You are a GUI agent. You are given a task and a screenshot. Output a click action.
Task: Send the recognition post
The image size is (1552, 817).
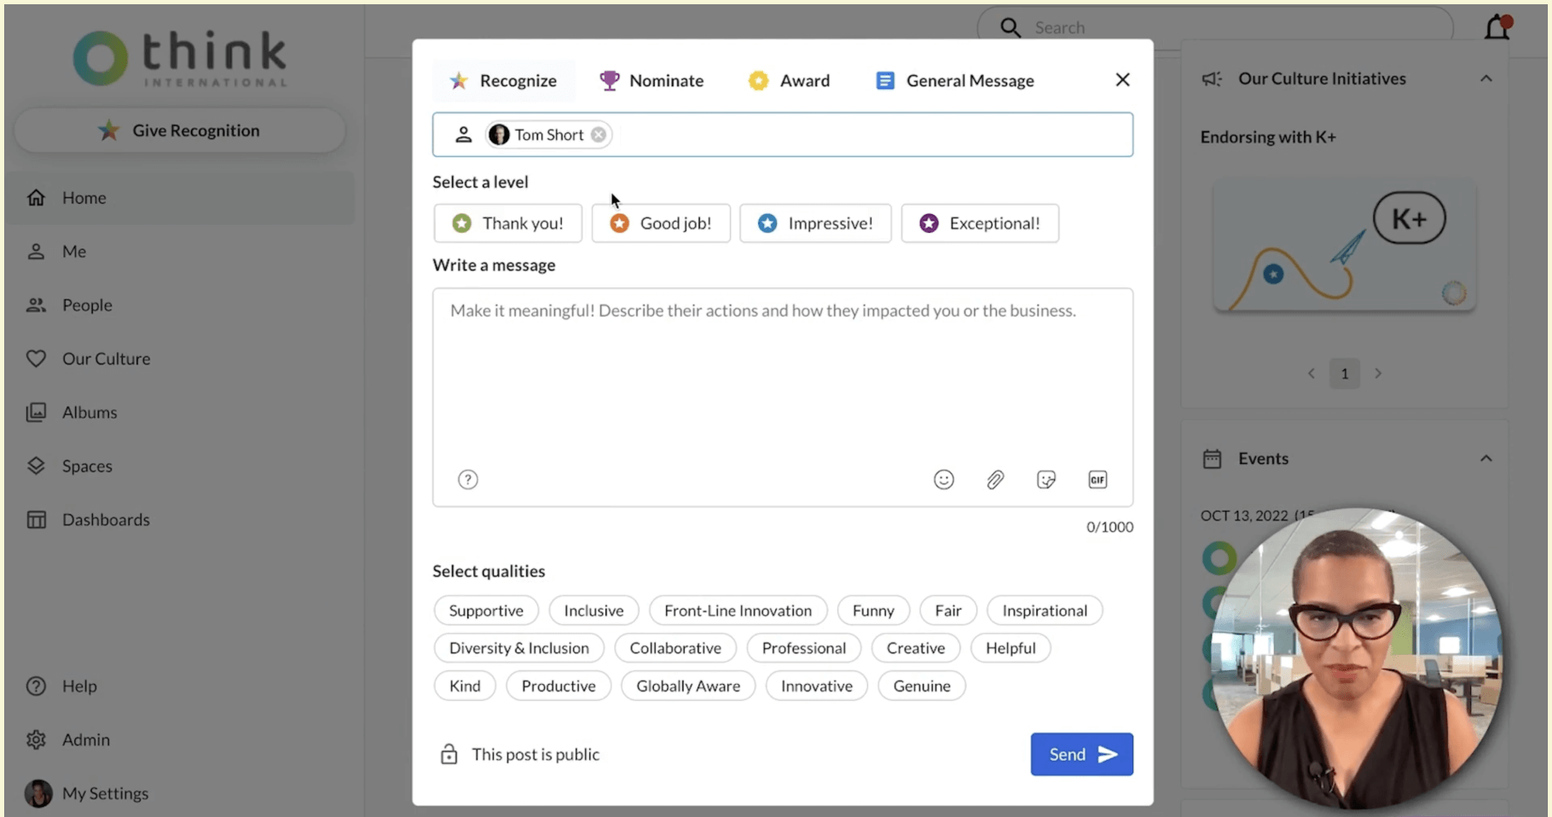coord(1082,754)
